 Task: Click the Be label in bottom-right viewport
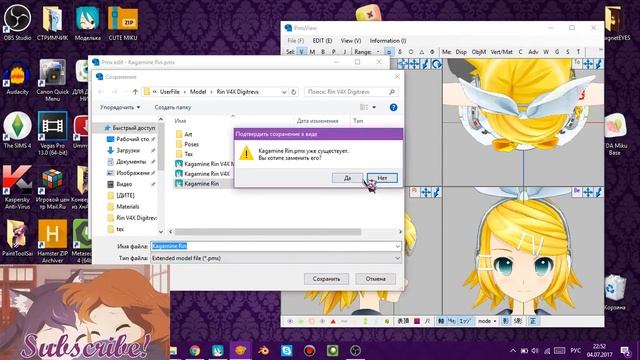tap(577, 191)
